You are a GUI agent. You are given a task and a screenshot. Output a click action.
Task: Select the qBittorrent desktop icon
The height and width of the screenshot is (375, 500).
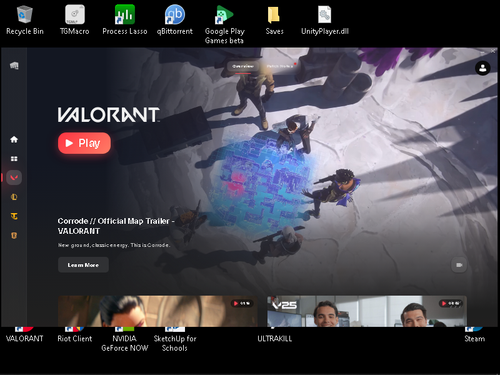[x=175, y=20]
